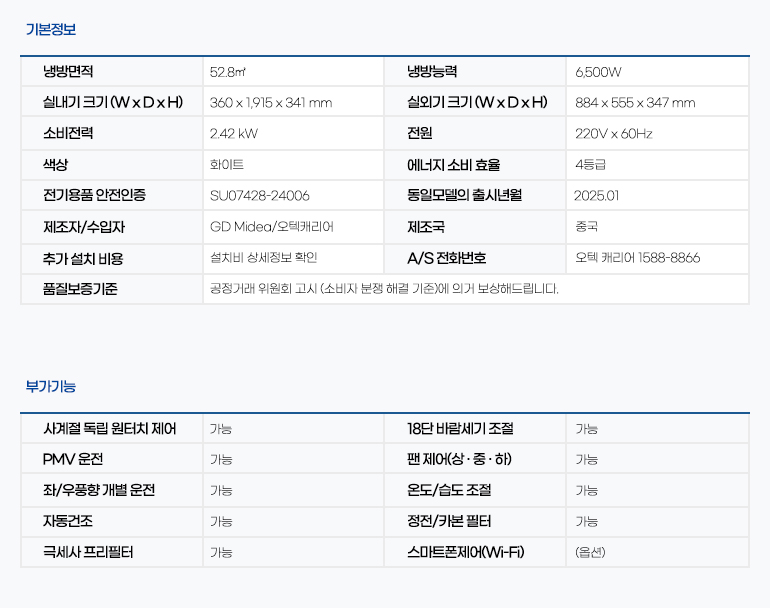Image resolution: width=770 pixels, height=608 pixels.
Task: Click the 부가기능 section heading
Action: 50,386
